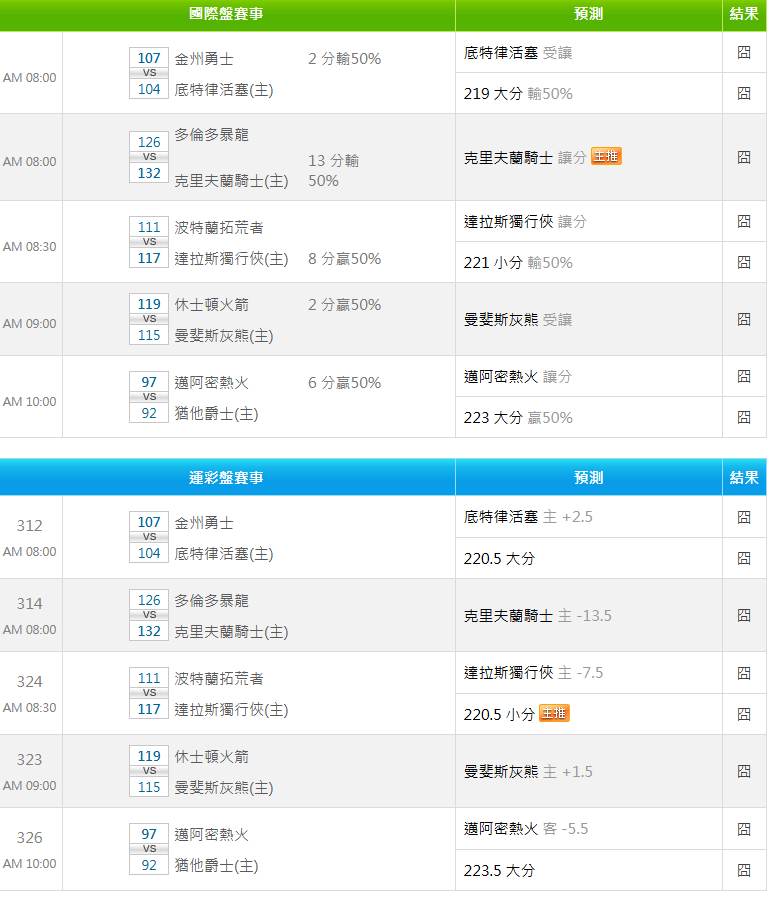Screen dimensions: 771x908
Task: Click score 107 in the 國際盤 table
Action: [x=149, y=58]
